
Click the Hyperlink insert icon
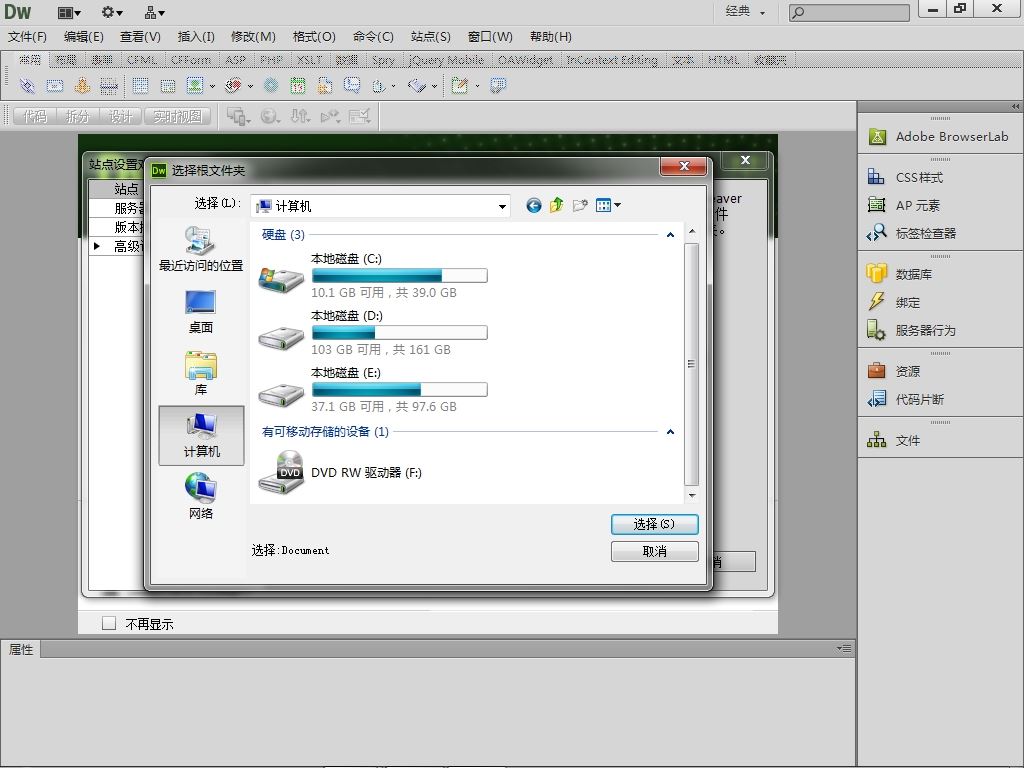[27, 86]
